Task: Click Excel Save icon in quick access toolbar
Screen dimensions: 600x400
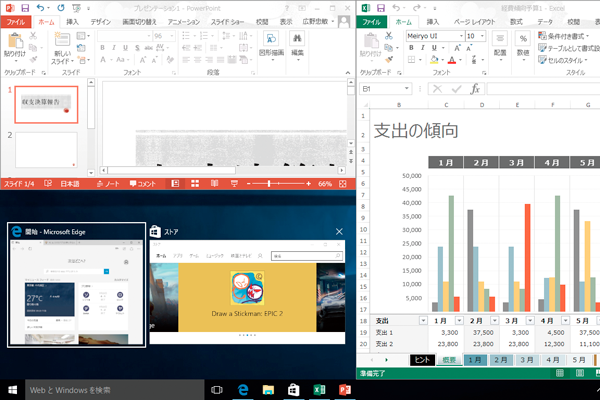Action: [381, 8]
